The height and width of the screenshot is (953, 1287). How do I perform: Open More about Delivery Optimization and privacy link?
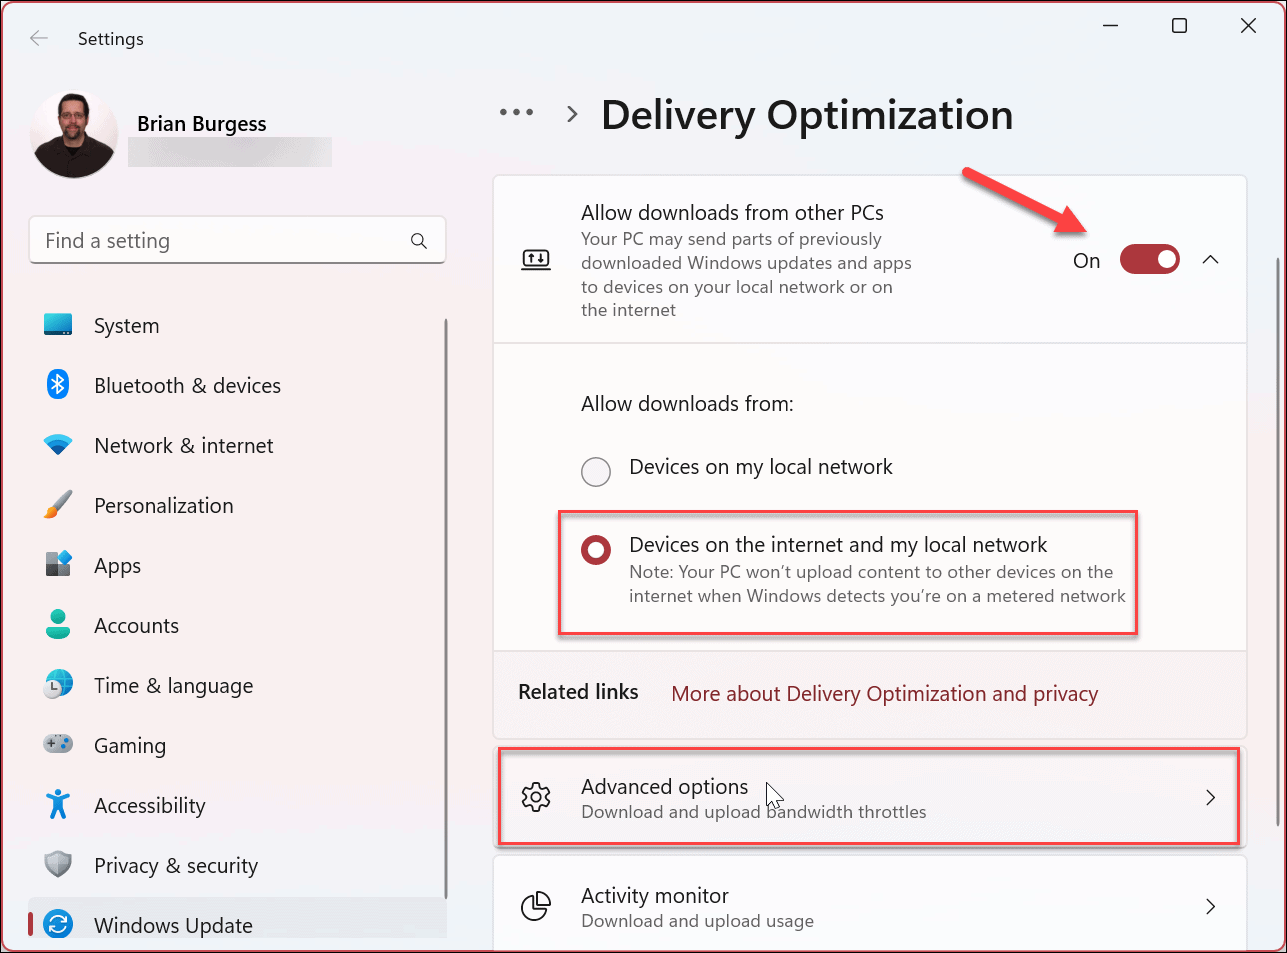click(885, 694)
